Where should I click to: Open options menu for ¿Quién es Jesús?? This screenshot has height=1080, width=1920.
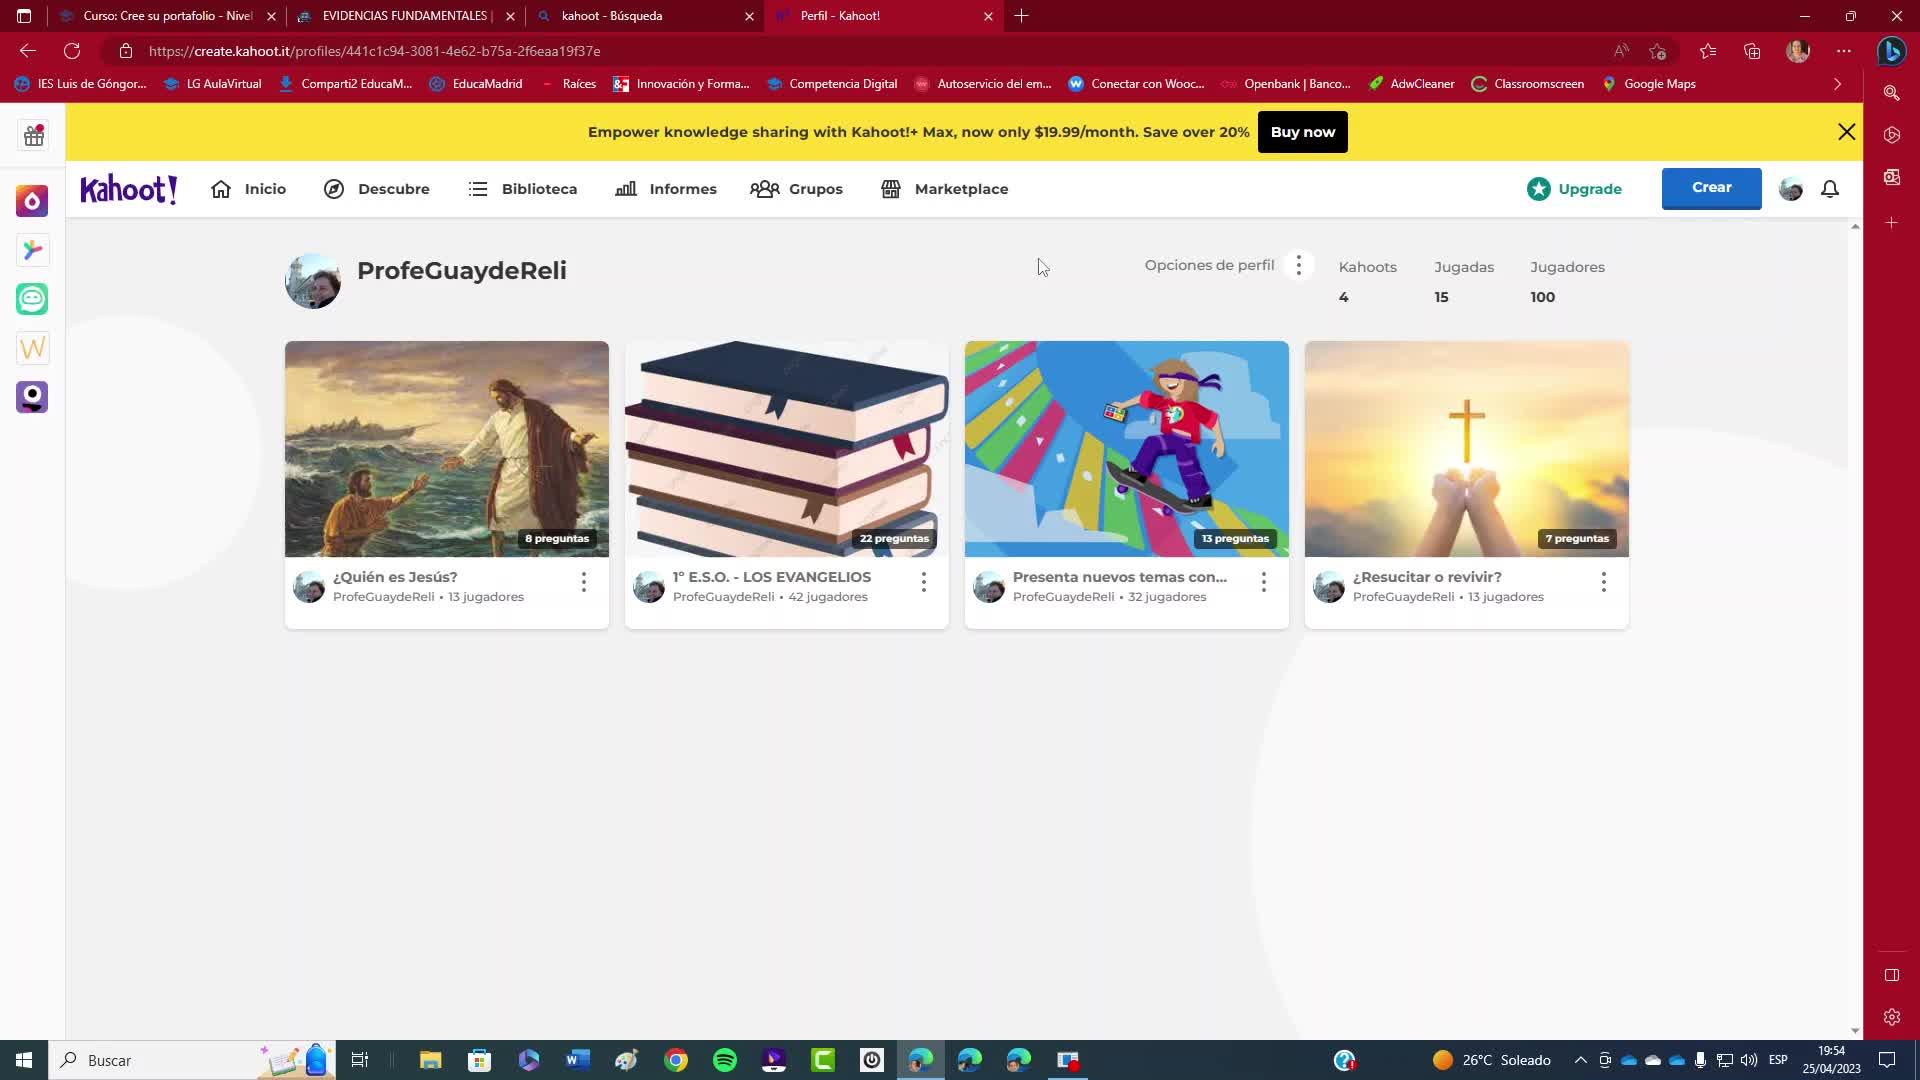point(583,582)
